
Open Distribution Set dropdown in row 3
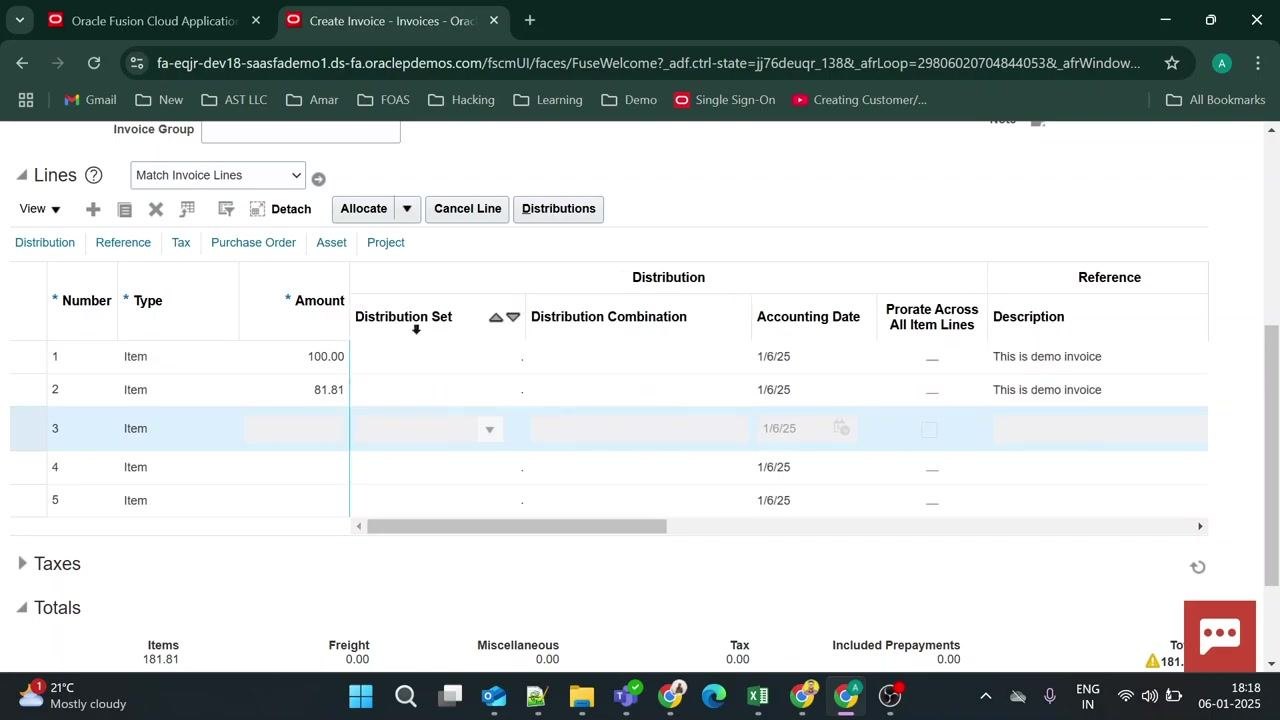pos(489,429)
